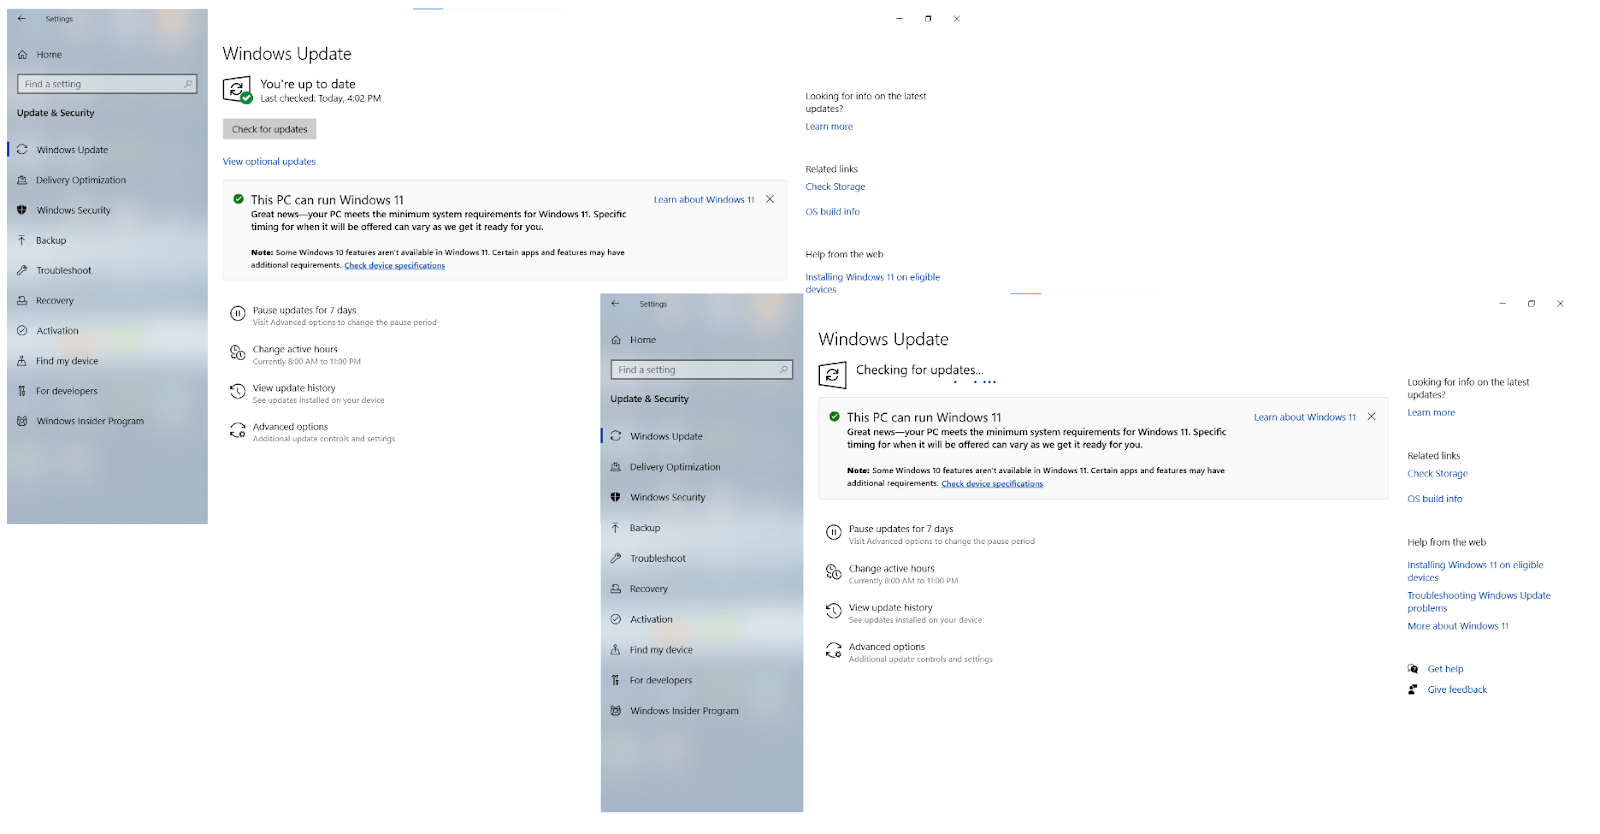Open Check Storage link in lower-right window

1438,474
